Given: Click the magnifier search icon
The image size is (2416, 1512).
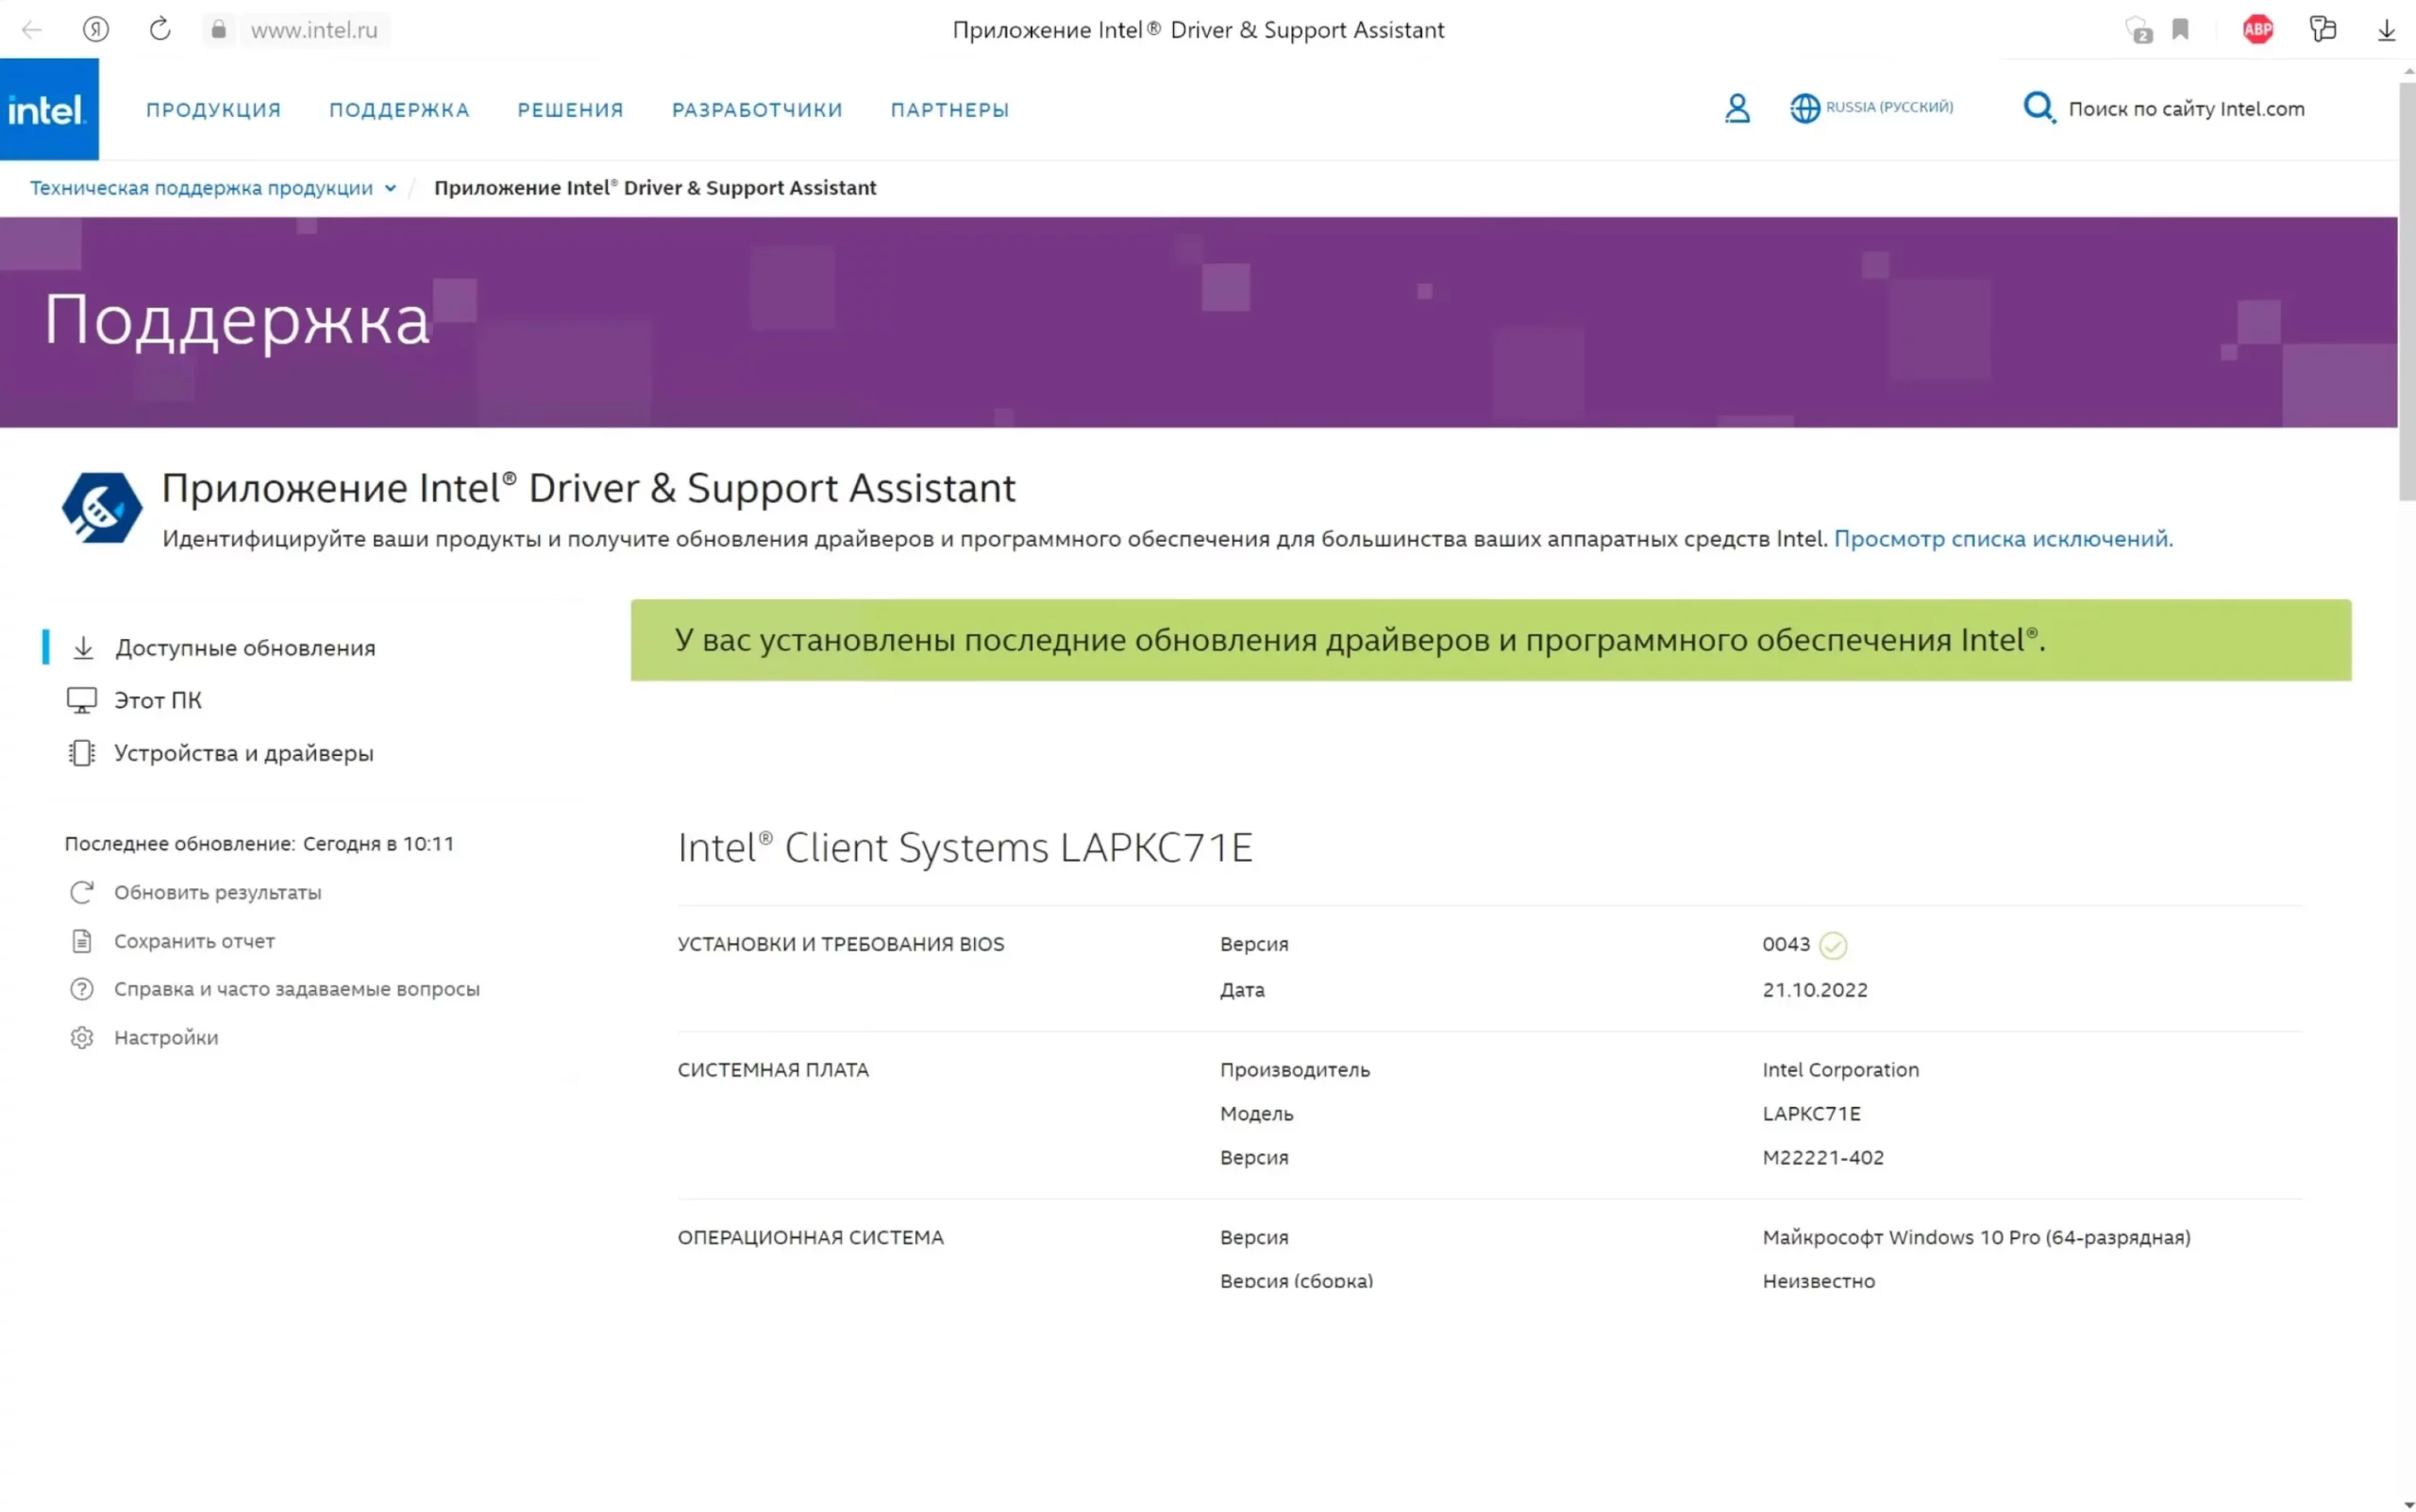Looking at the screenshot, I should coord(2037,107).
